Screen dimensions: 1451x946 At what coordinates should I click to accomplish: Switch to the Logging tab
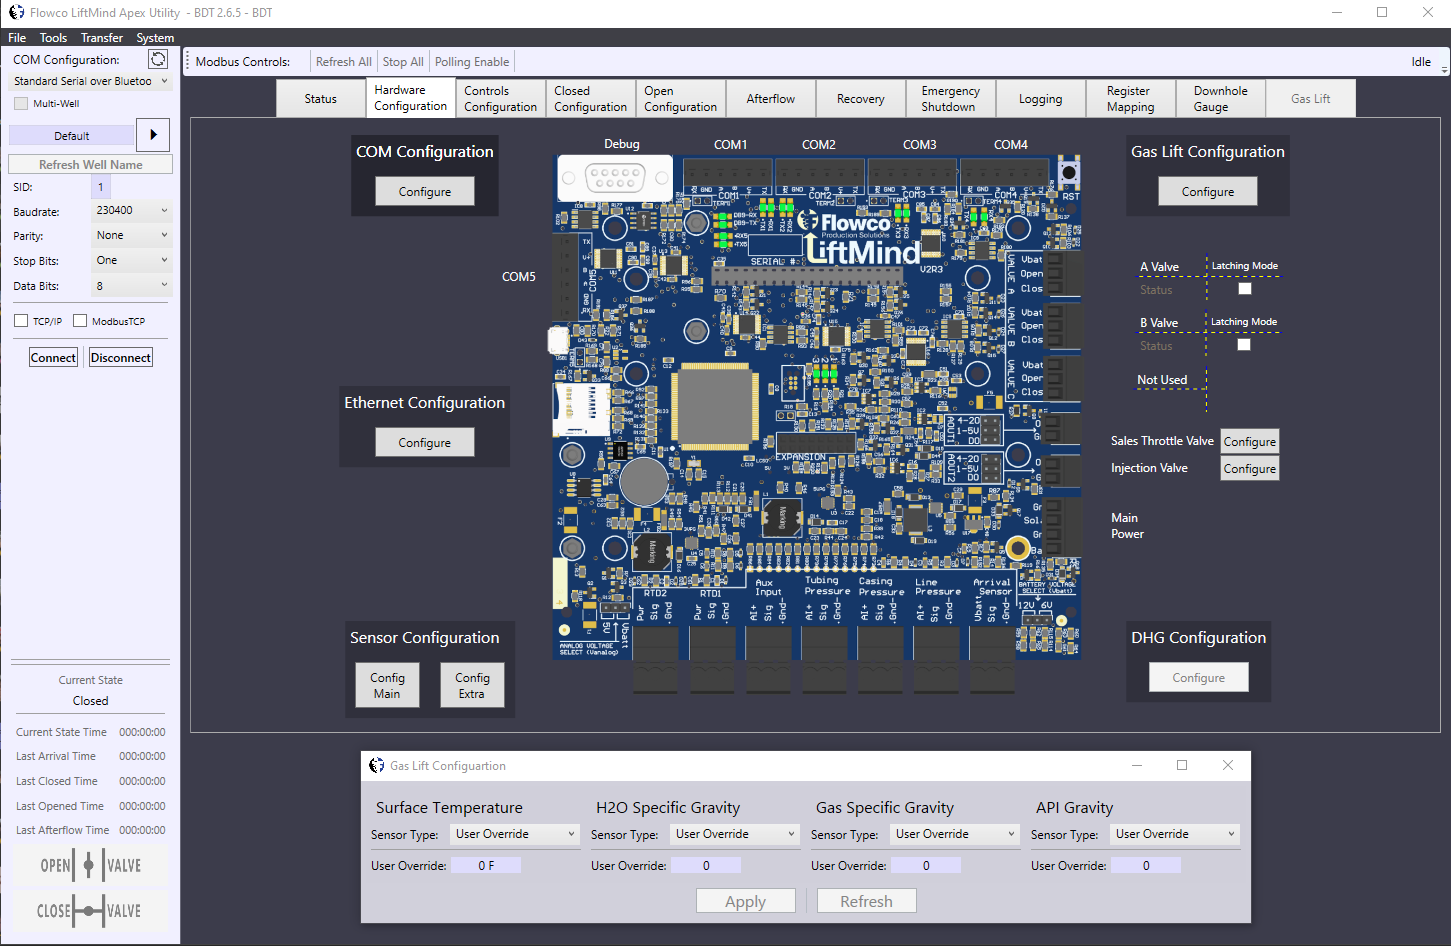(1040, 99)
